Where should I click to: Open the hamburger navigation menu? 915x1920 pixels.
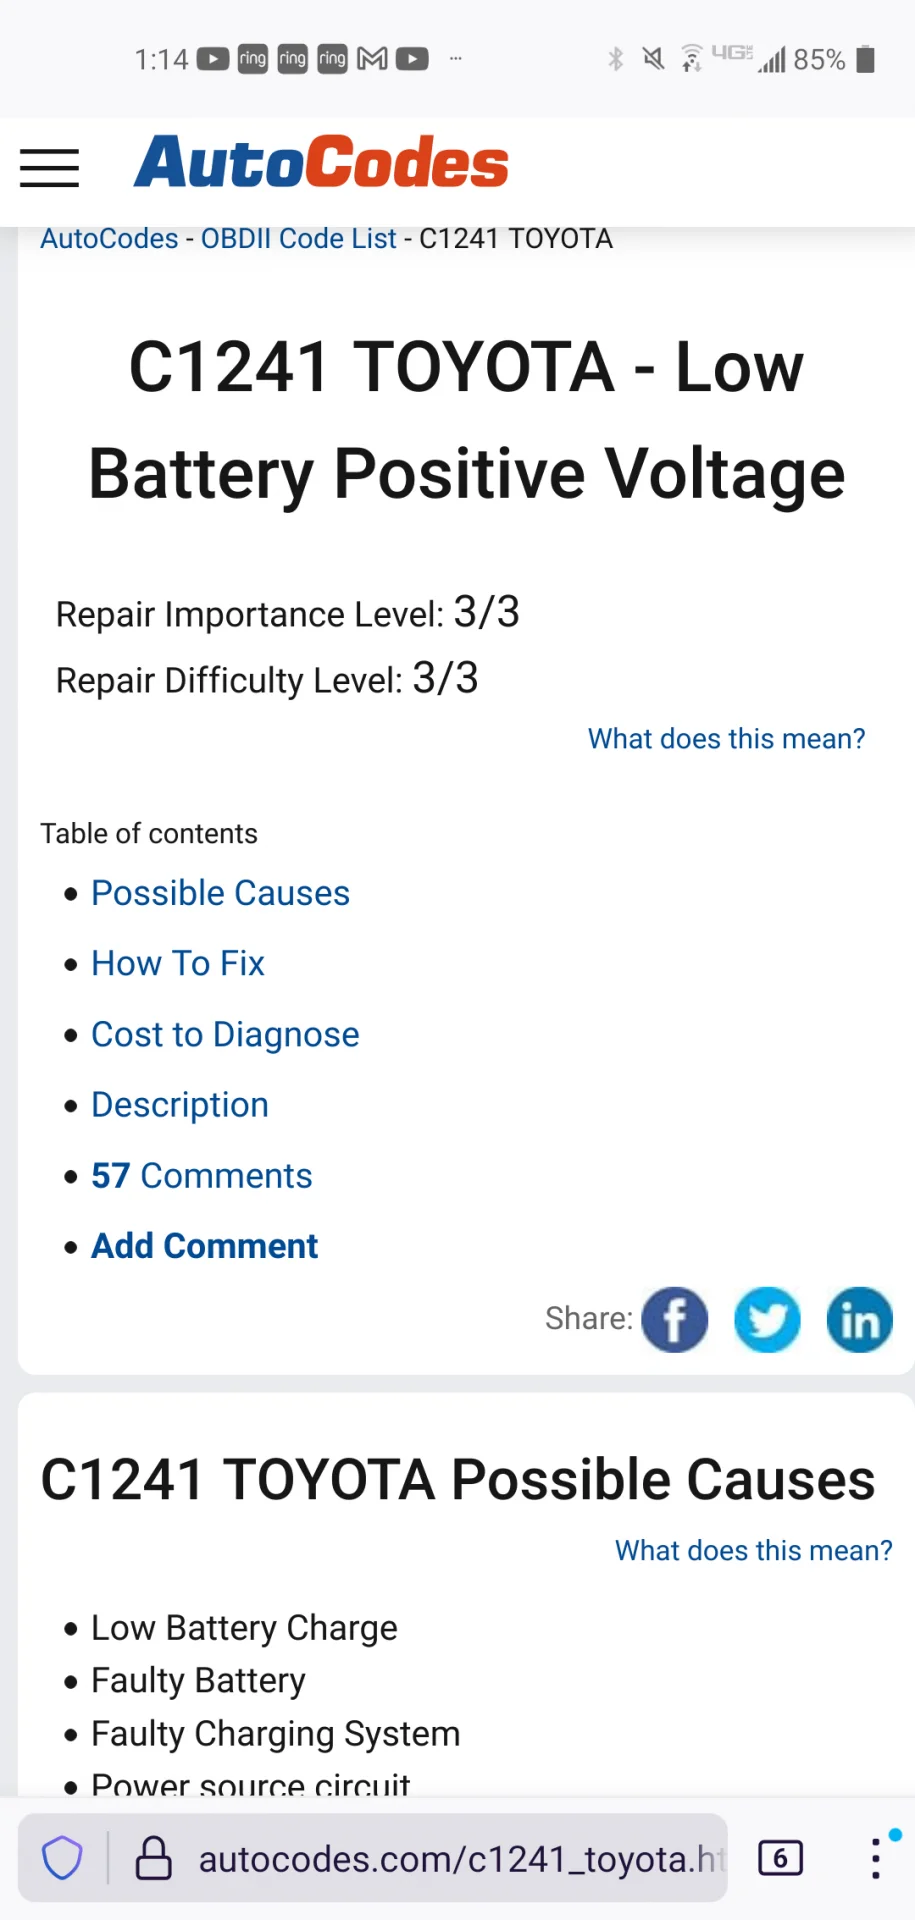click(49, 168)
